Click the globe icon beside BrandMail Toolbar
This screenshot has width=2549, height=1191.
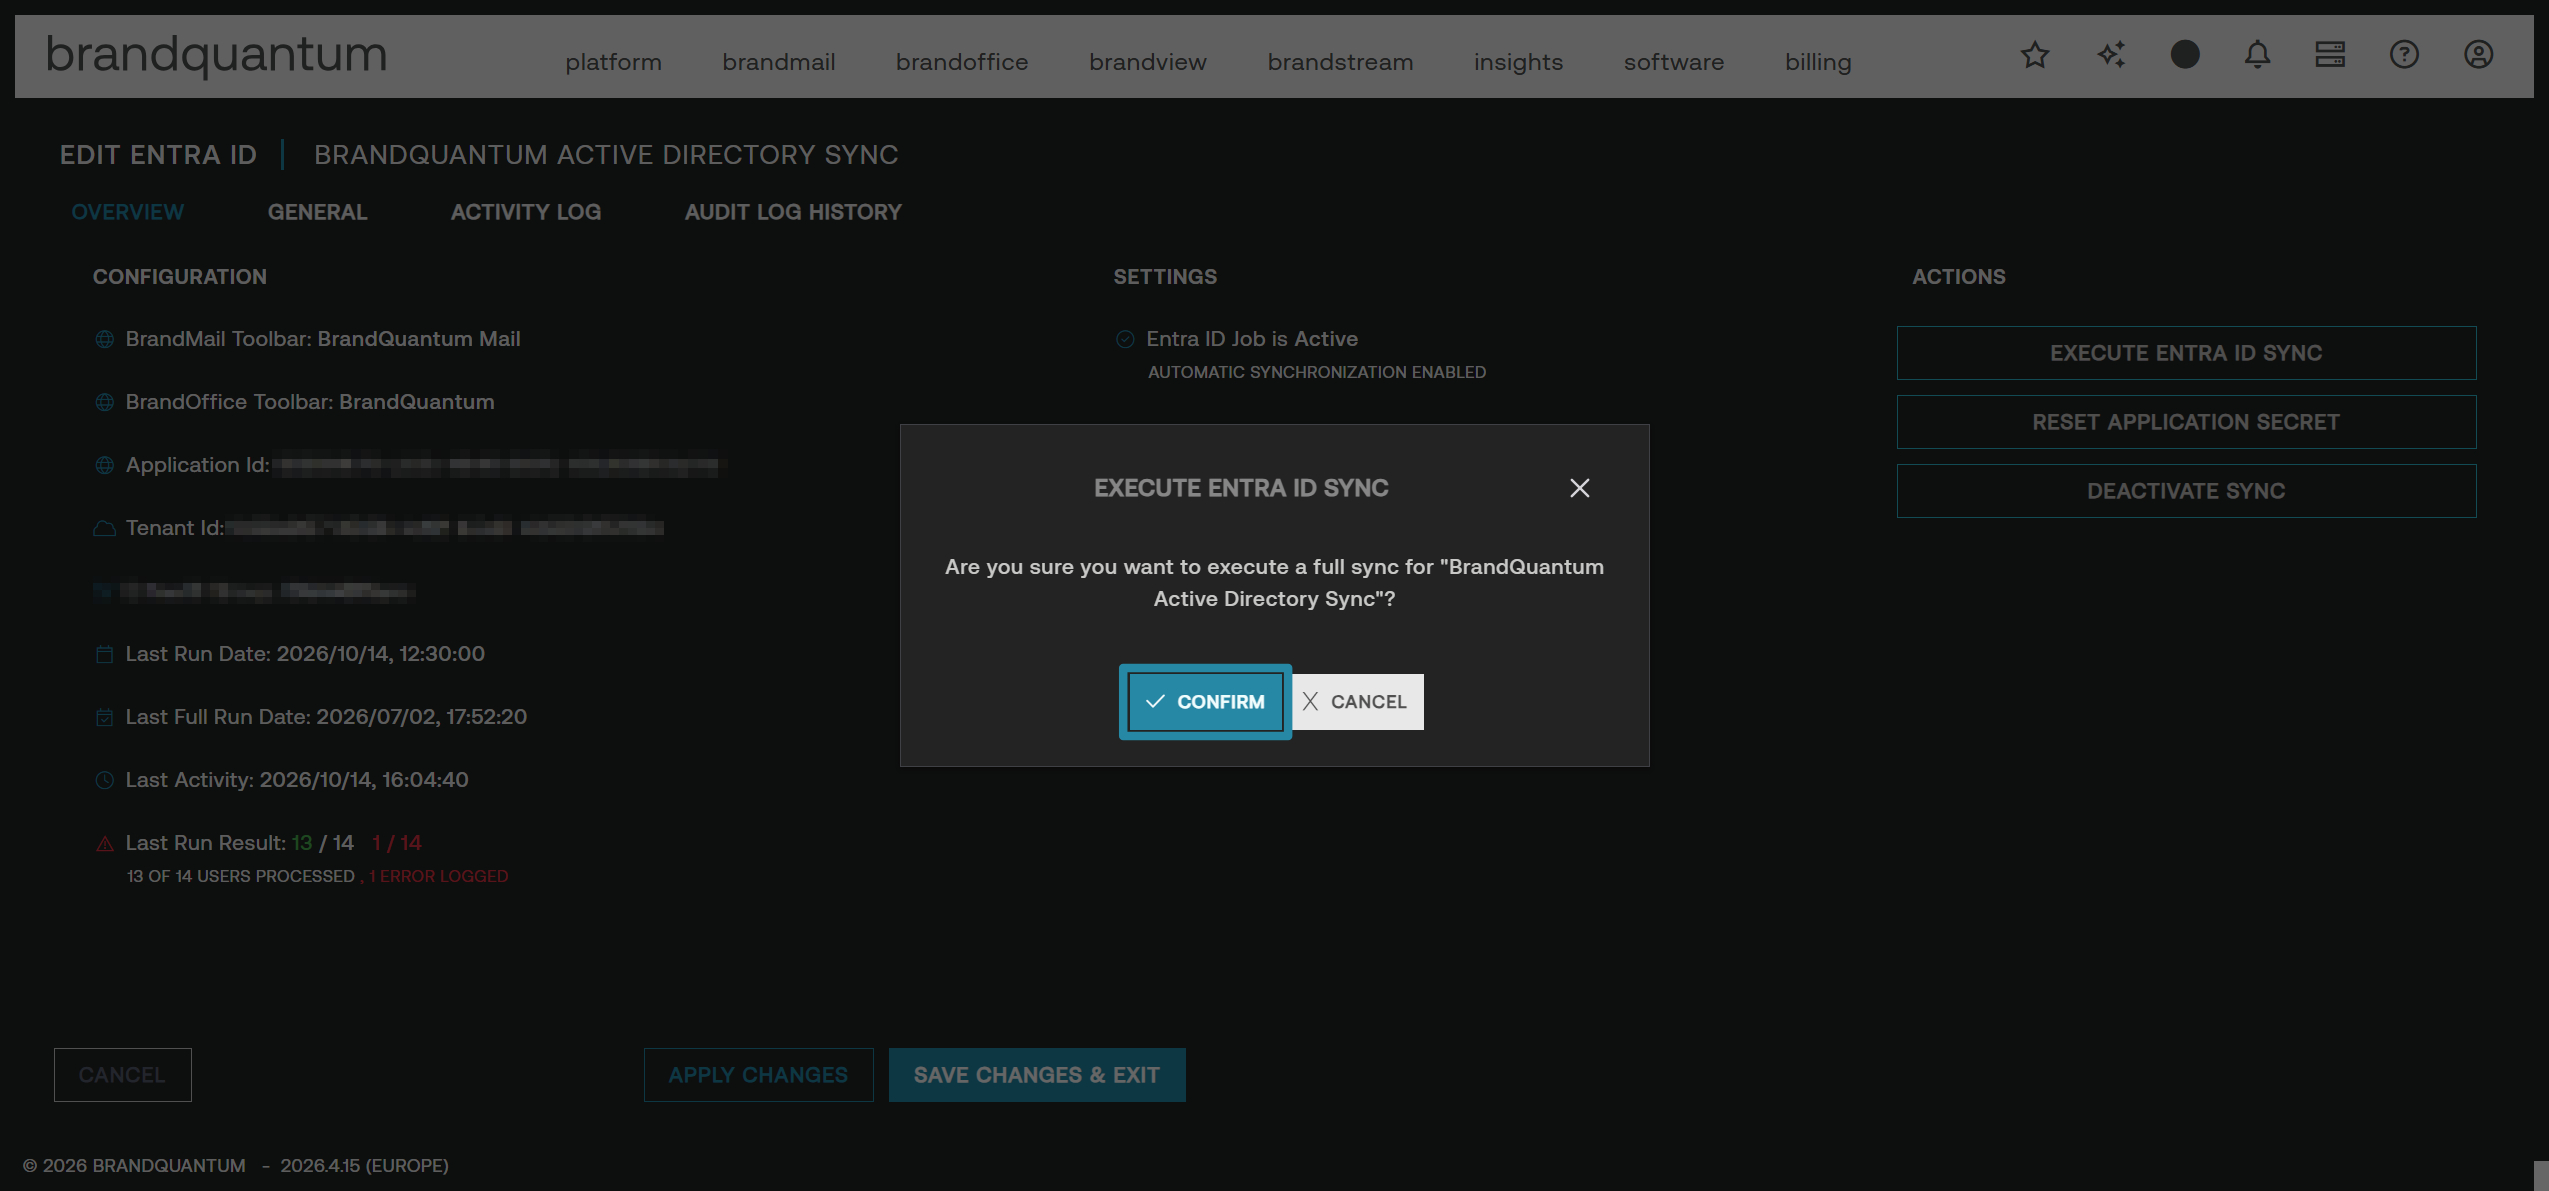[104, 340]
